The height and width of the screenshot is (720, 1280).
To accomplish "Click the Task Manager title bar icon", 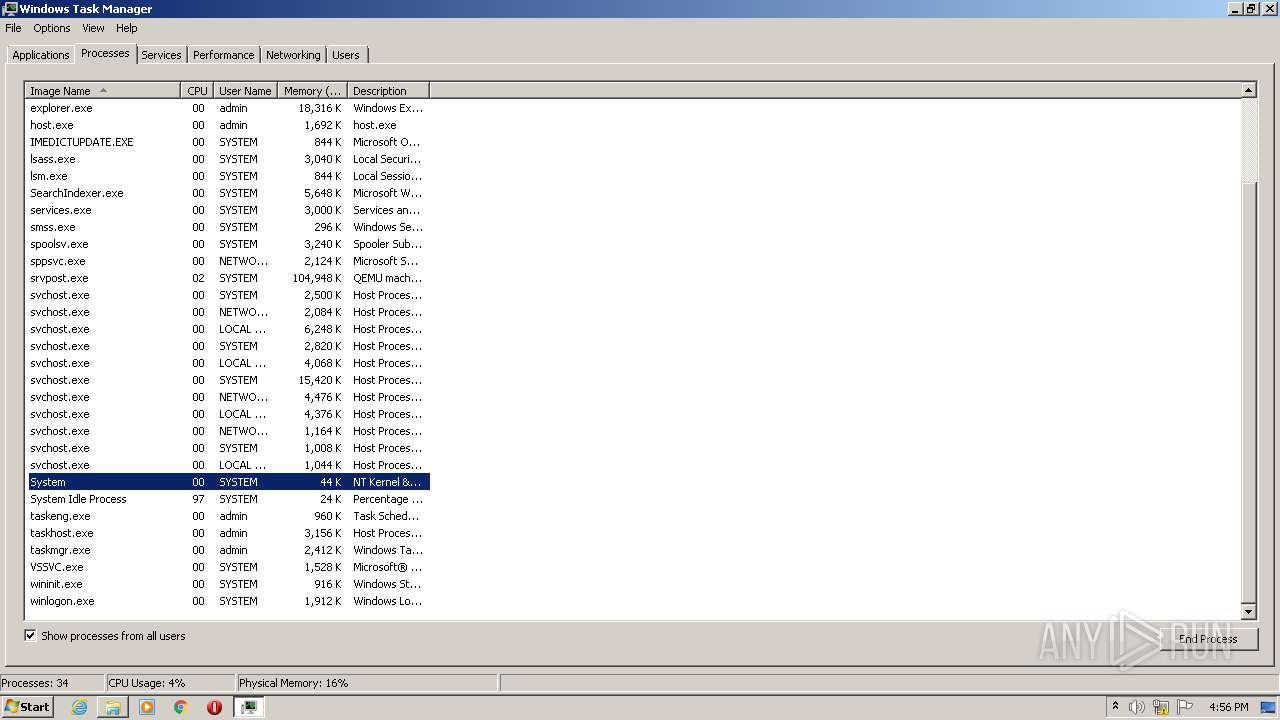I will [x=10, y=8].
